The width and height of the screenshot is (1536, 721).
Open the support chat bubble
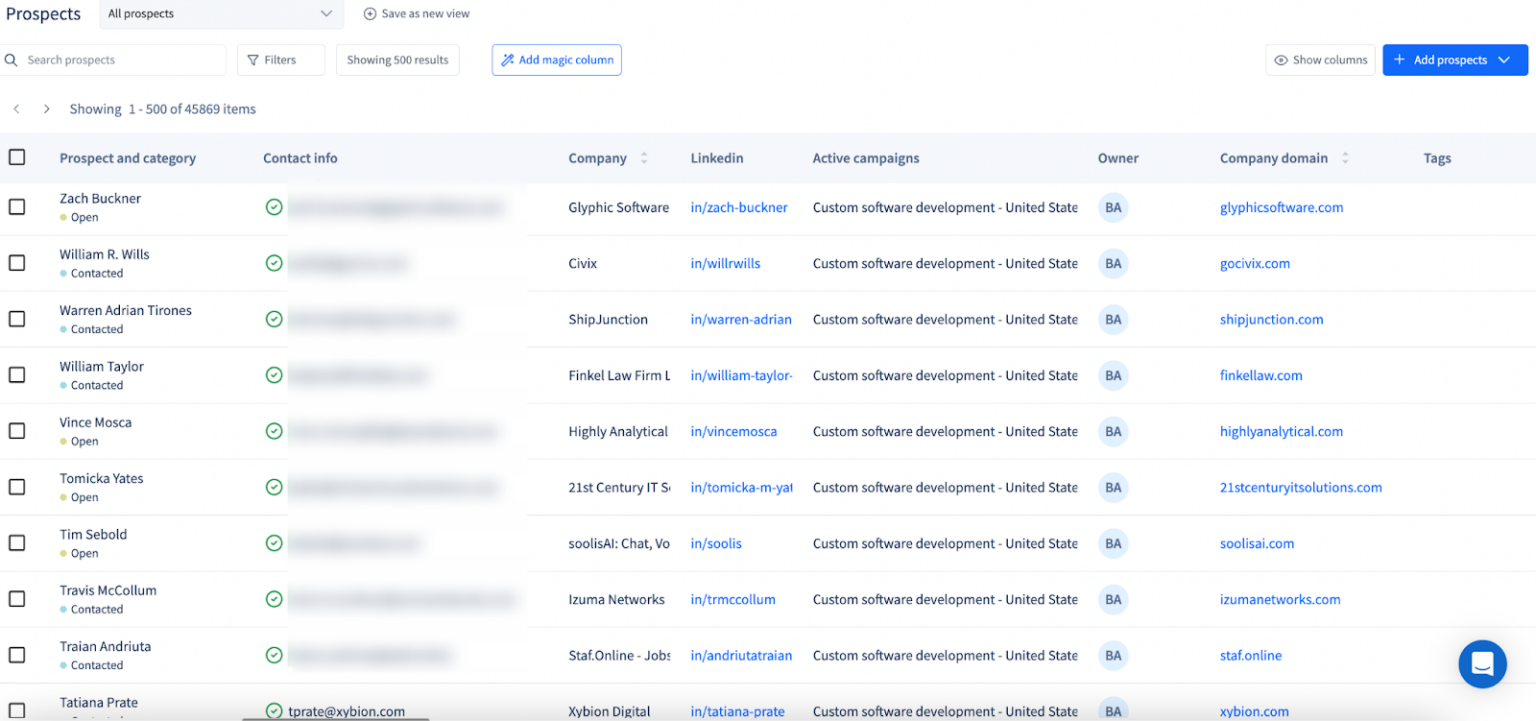[1482, 664]
